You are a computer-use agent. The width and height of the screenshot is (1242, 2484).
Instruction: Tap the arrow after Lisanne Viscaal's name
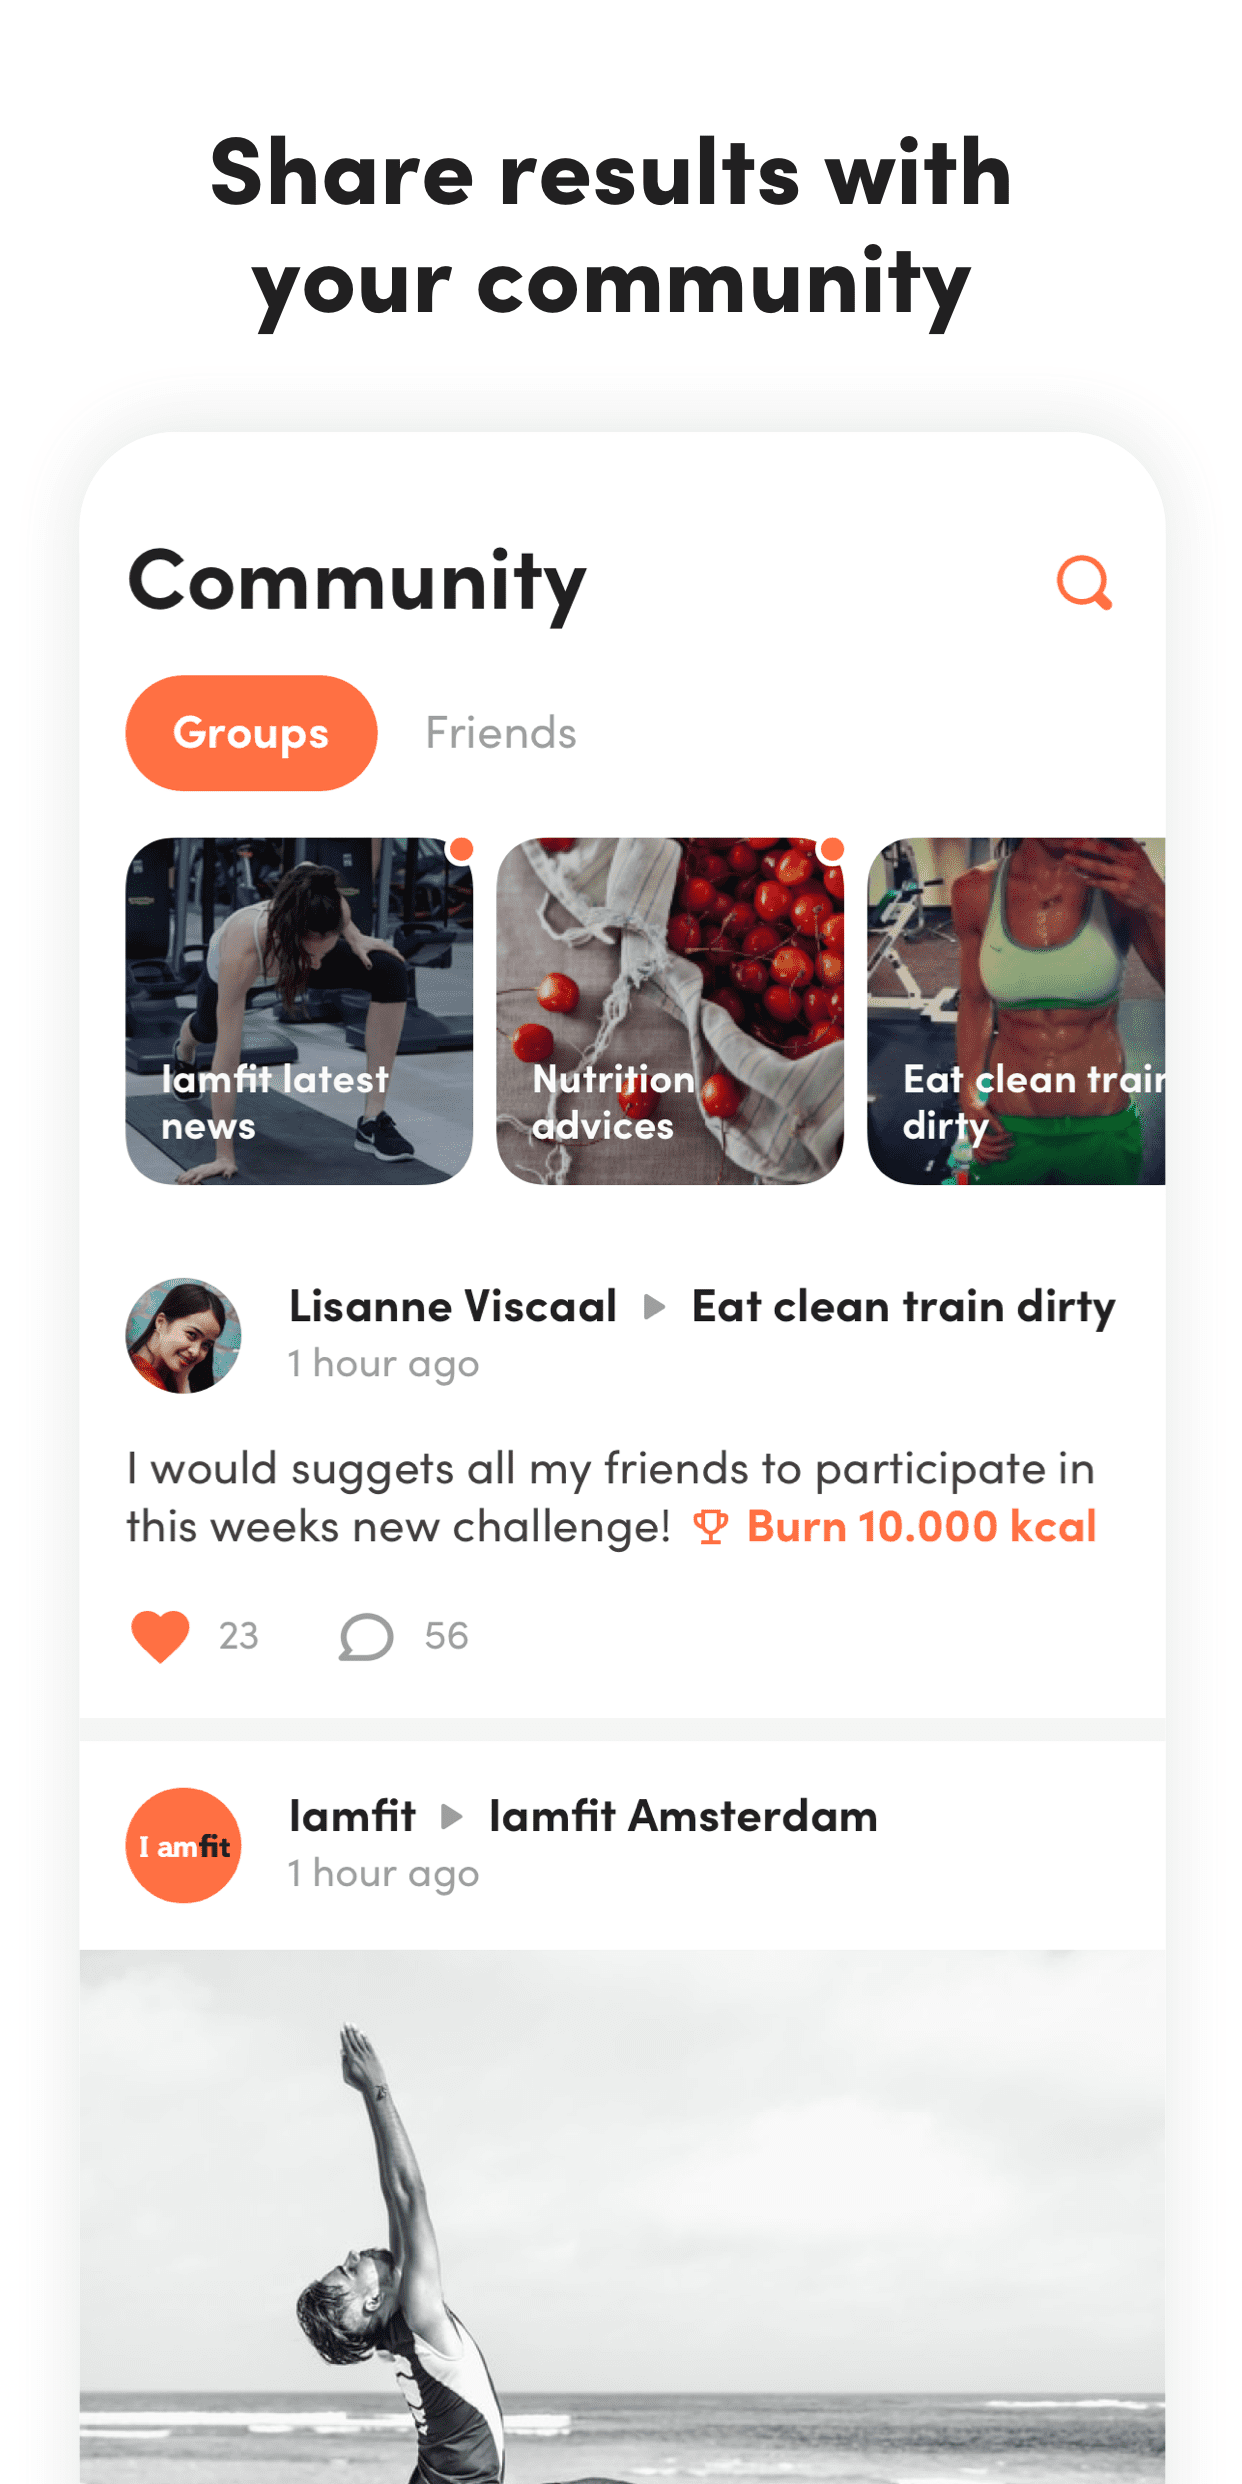pyautogui.click(x=655, y=1307)
